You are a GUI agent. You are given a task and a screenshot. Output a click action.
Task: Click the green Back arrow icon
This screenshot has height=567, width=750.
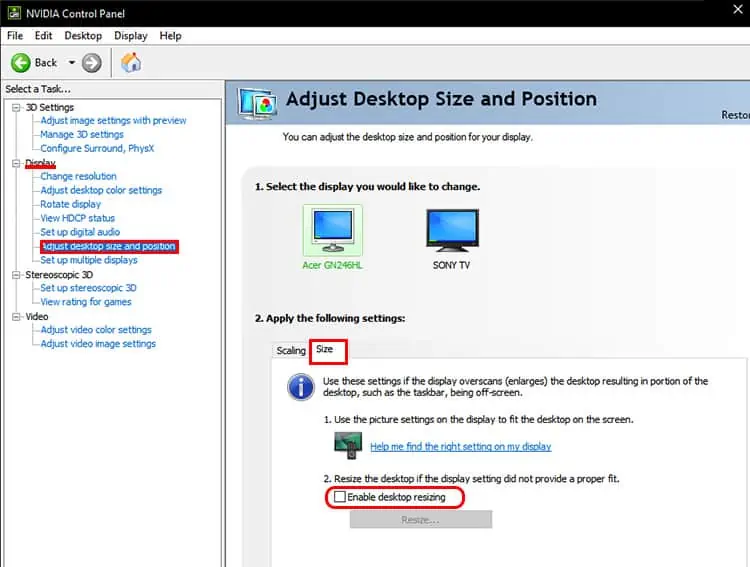point(21,63)
